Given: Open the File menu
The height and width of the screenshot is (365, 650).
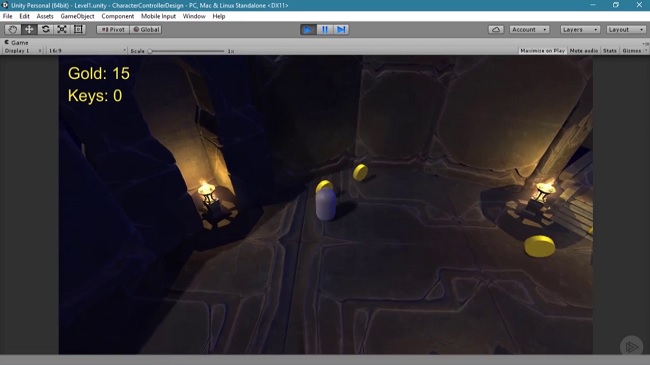Looking at the screenshot, I should (x=7, y=16).
